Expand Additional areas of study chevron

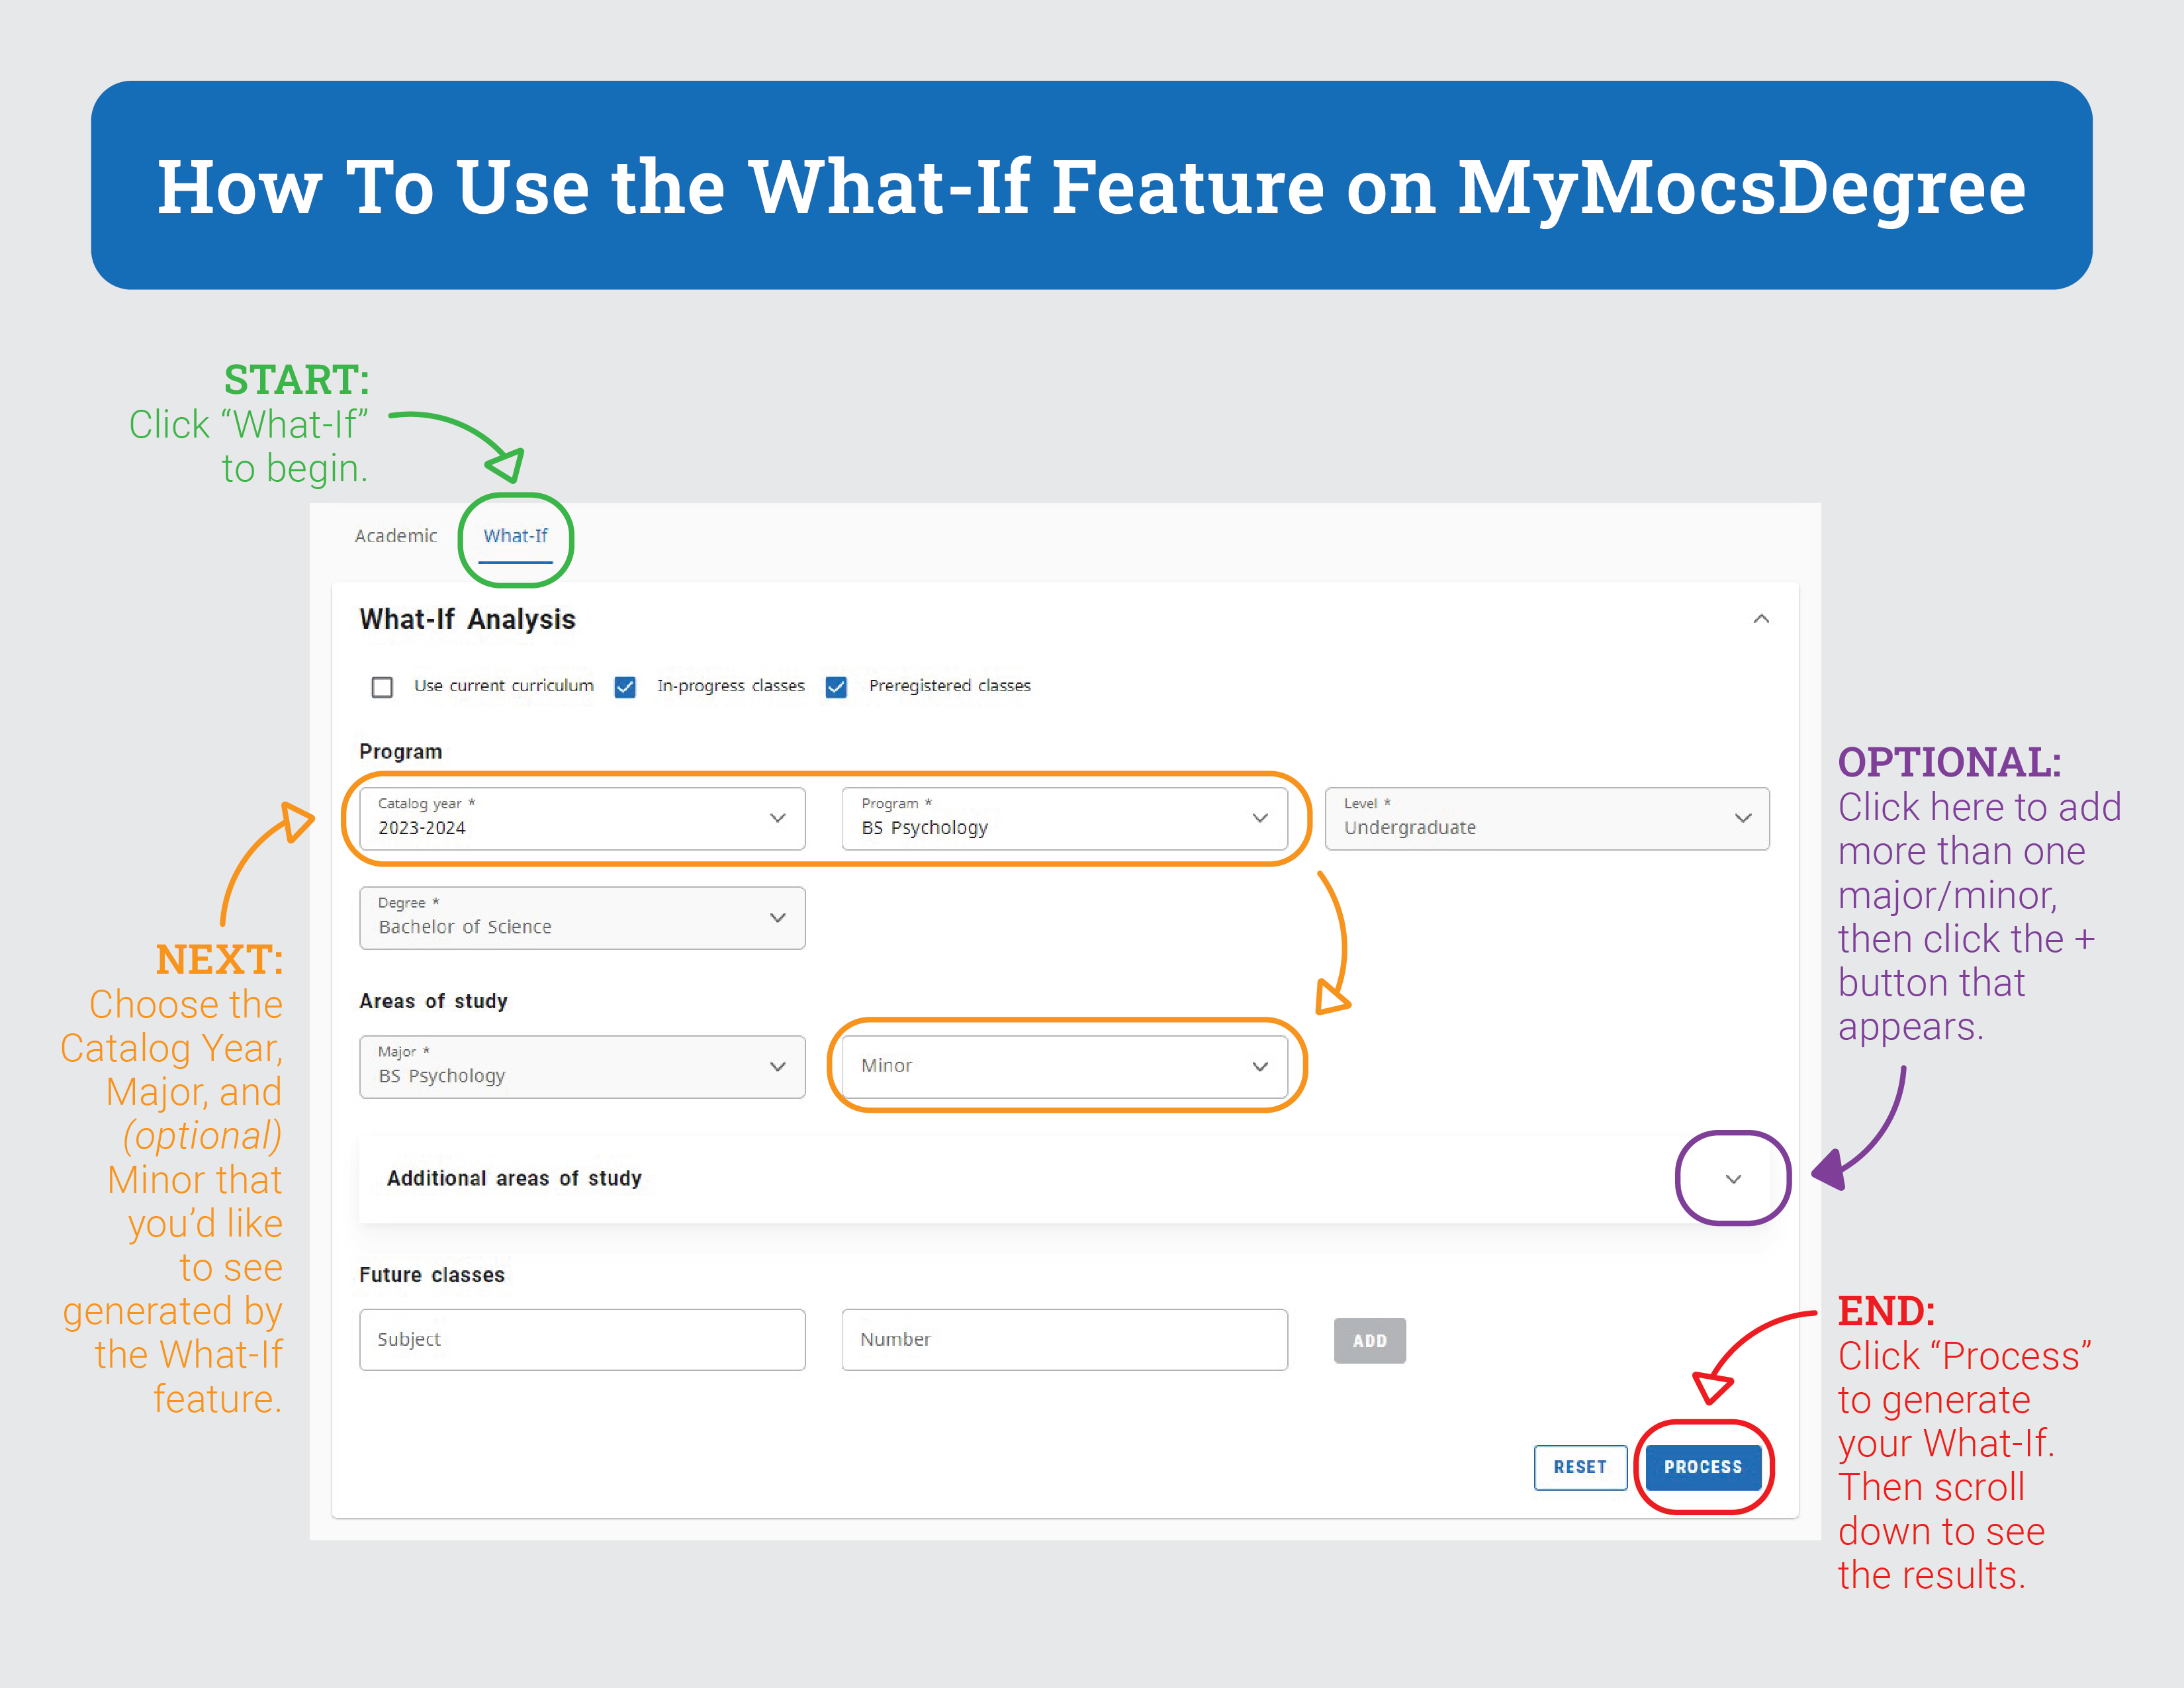click(x=1733, y=1179)
